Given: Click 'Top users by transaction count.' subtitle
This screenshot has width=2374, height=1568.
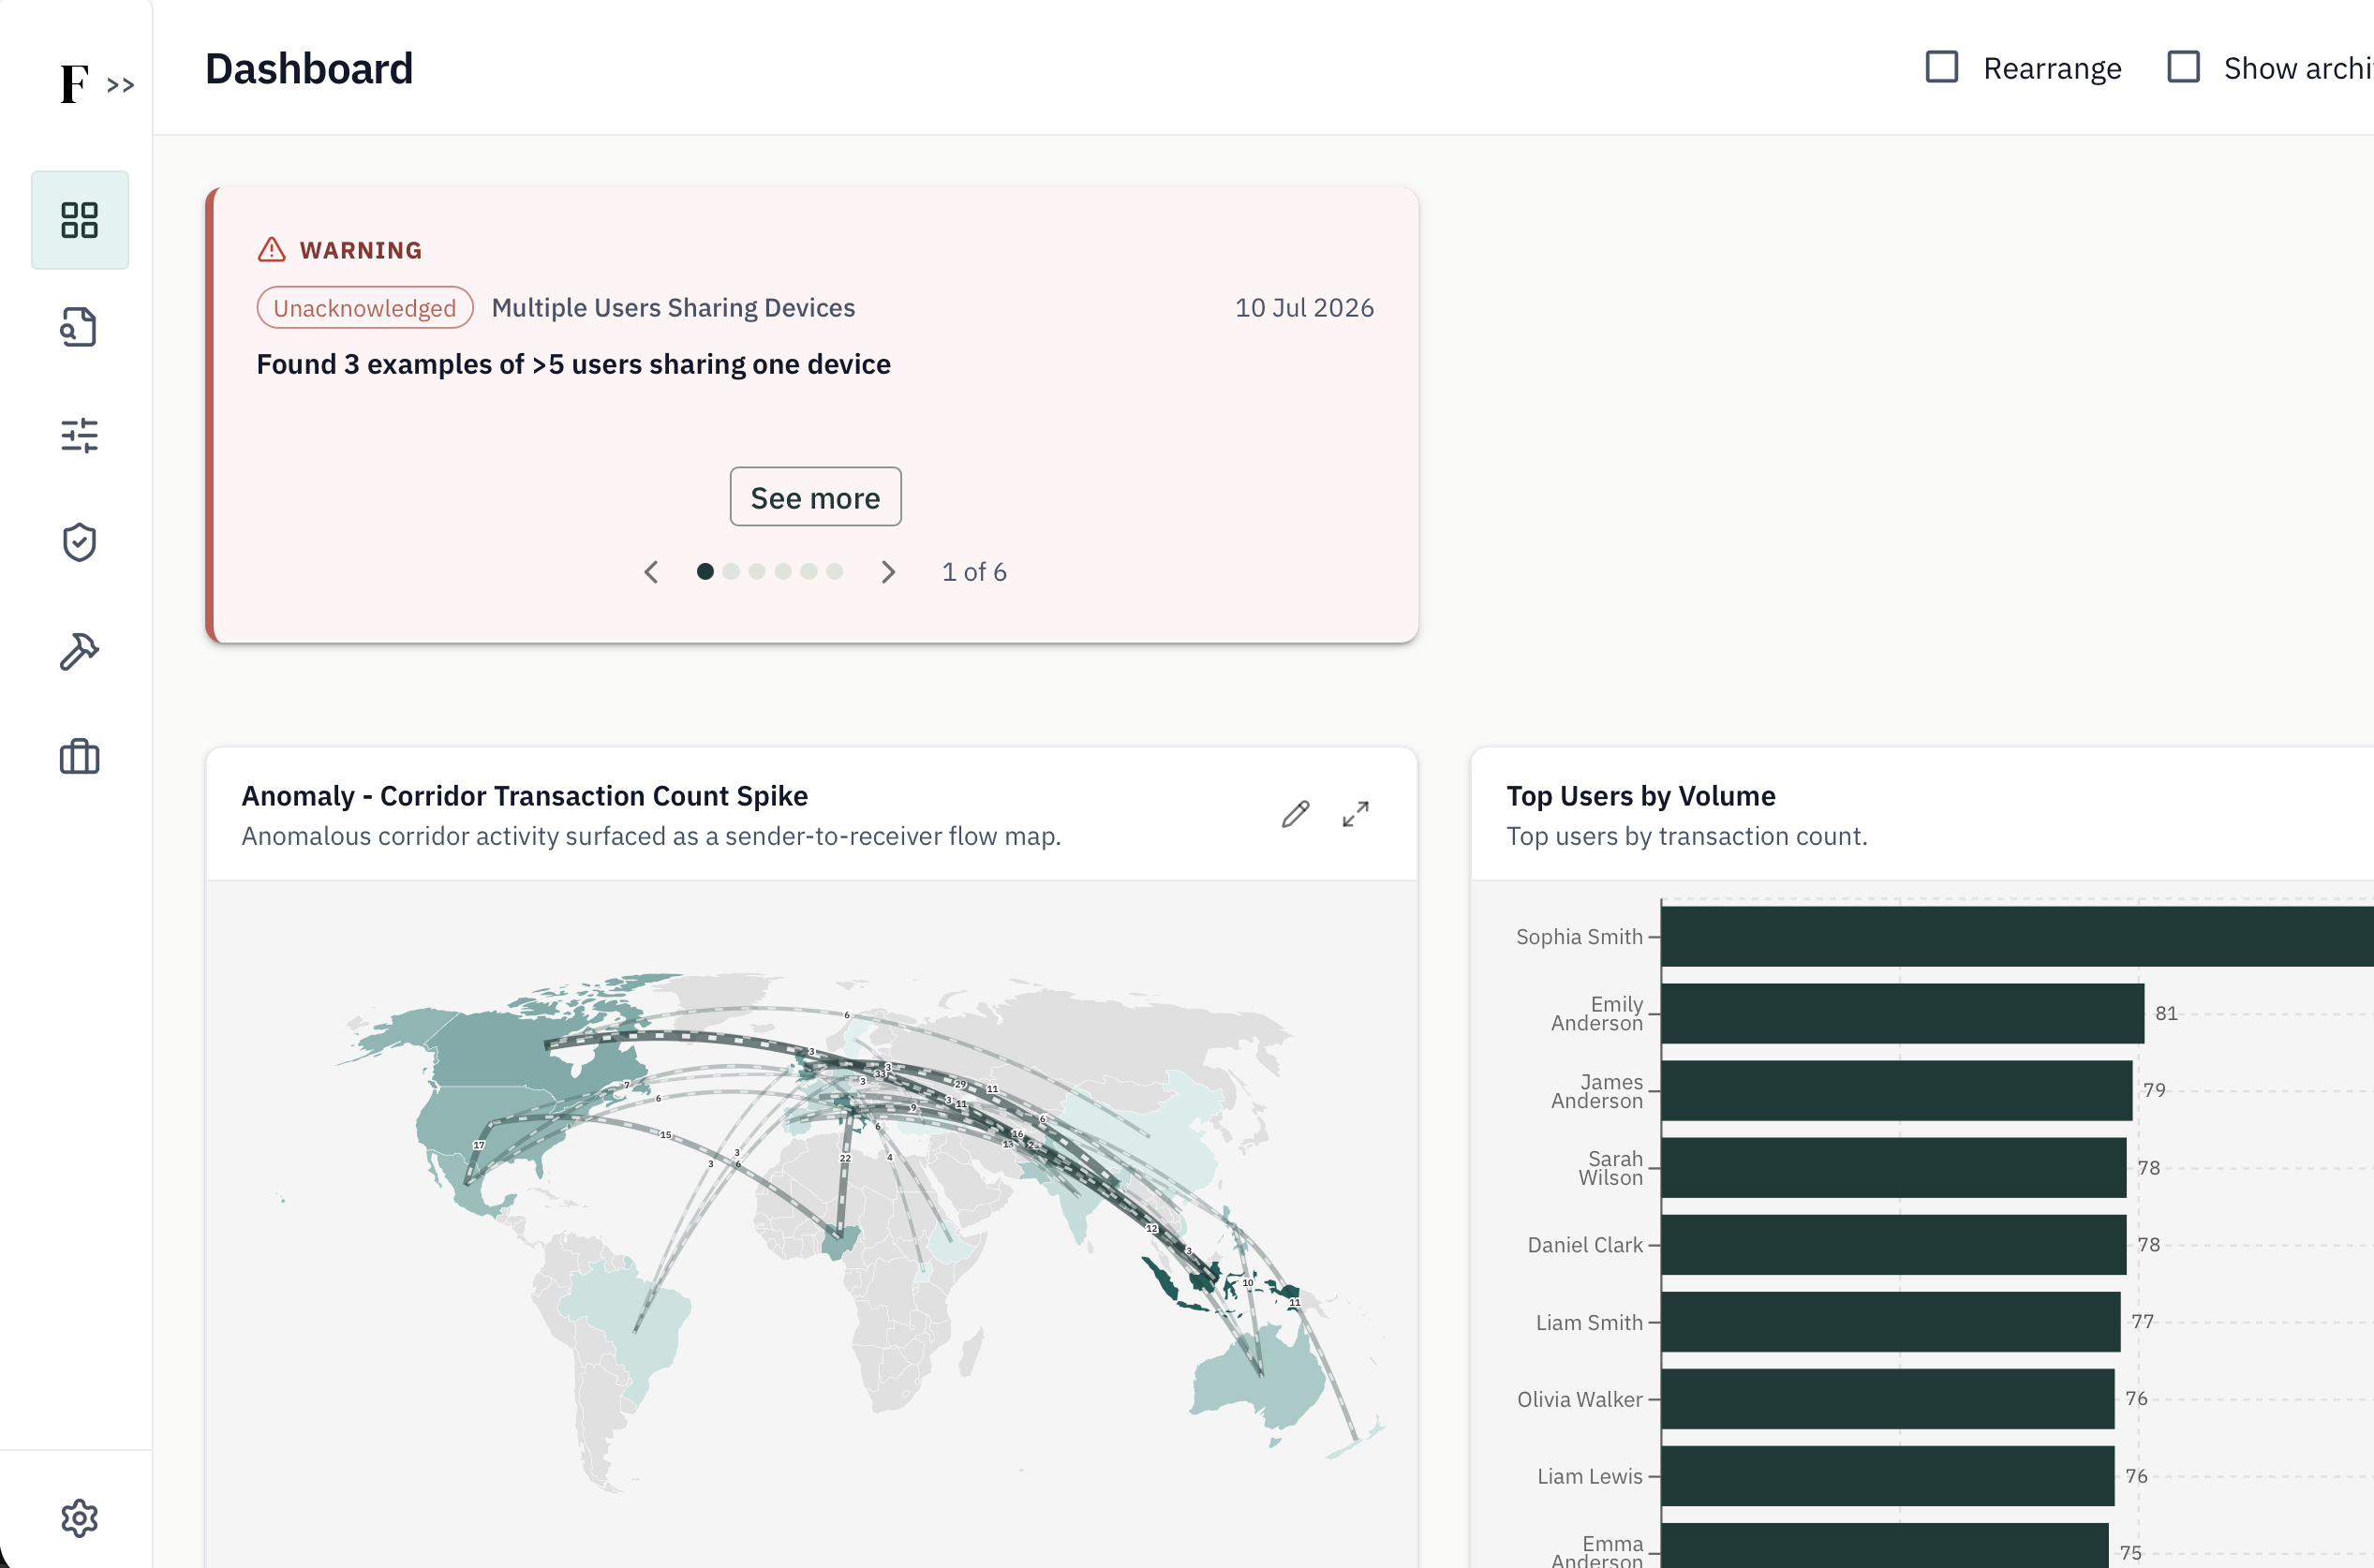Looking at the screenshot, I should point(1687,836).
